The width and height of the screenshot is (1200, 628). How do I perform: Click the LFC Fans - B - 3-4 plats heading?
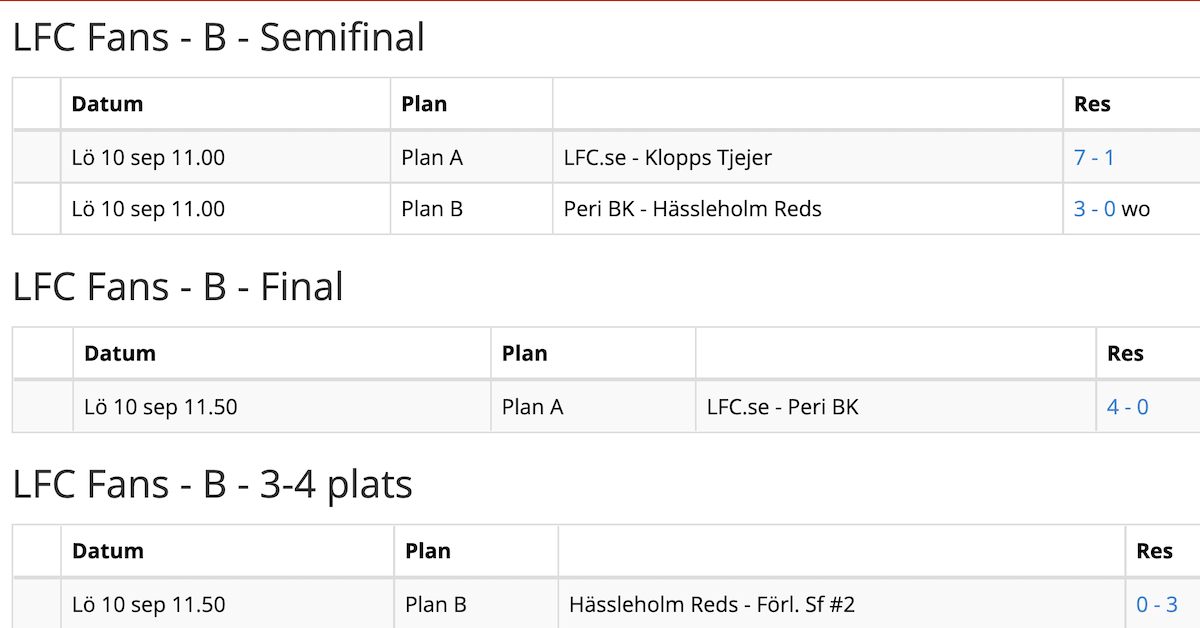(213, 485)
